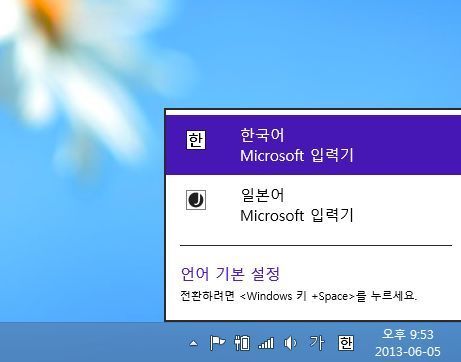Open the Action Center flag icon
461x362 pixels.
point(217,343)
